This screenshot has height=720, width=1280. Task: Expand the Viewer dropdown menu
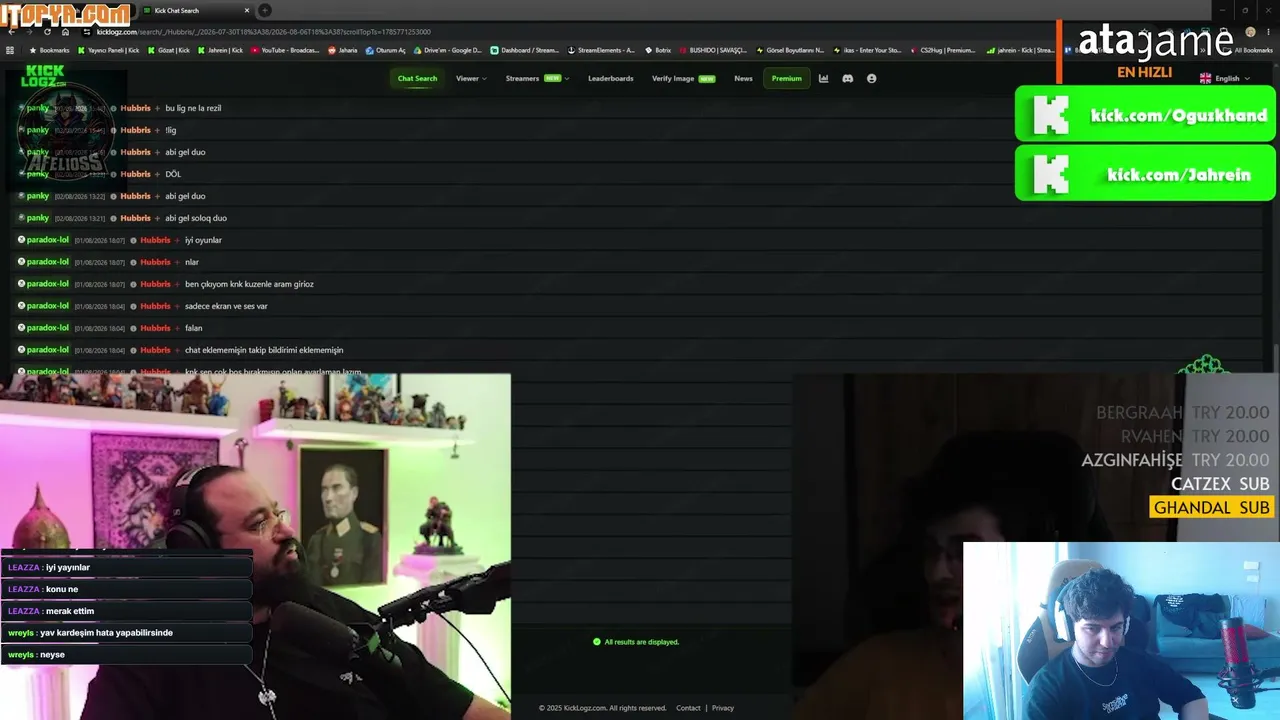(x=471, y=78)
